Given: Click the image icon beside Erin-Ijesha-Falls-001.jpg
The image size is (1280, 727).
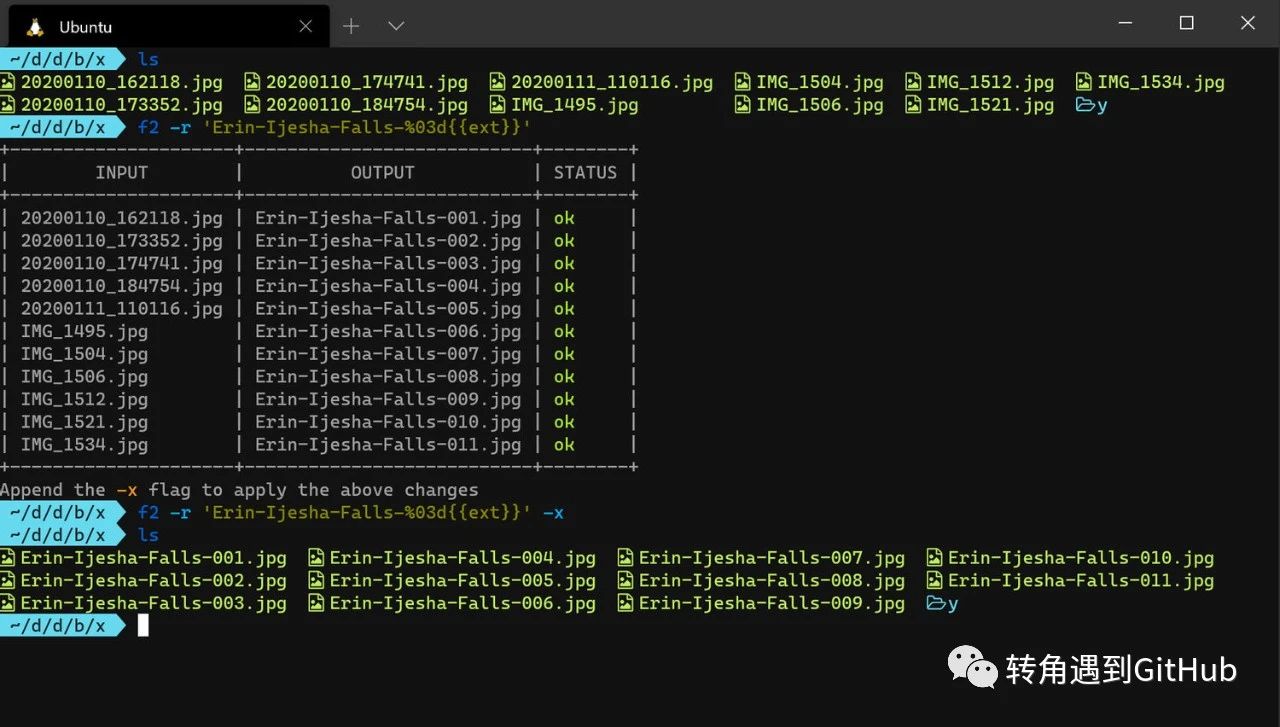Looking at the screenshot, I should (8, 558).
